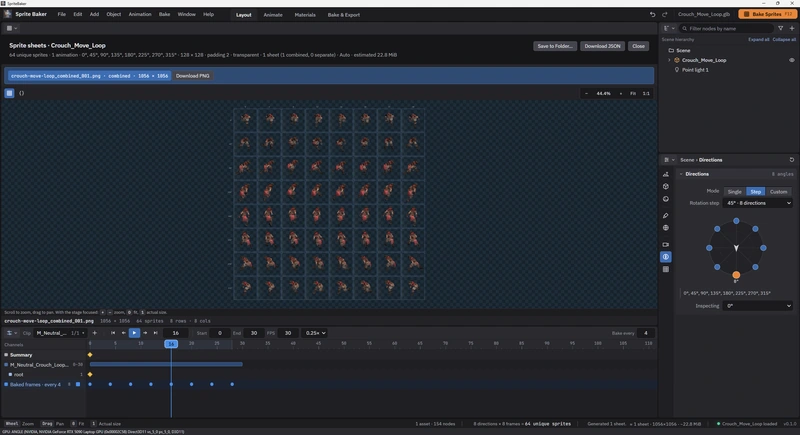Image resolution: width=800 pixels, height=435 pixels.
Task: Switch to the Materials workspace tab
Action: (305, 15)
